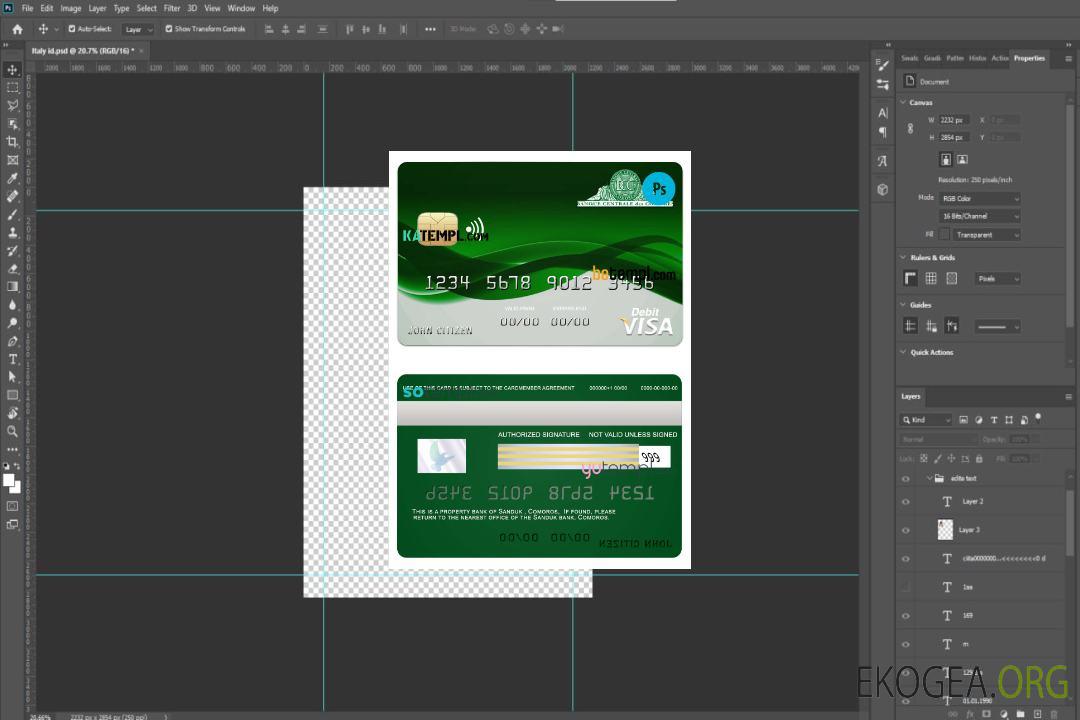Set canvas to landscape orientation
This screenshot has width=1080, height=720.
tap(962, 160)
